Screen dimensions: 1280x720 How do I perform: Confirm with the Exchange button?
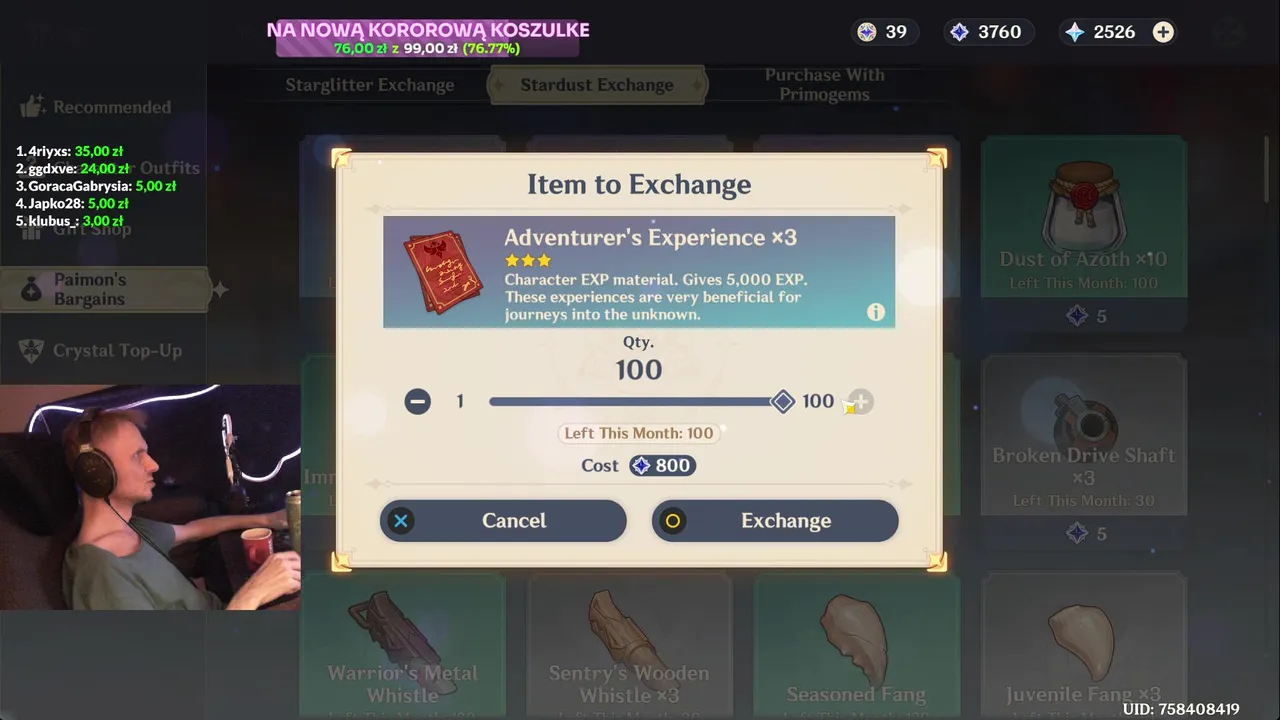tap(775, 521)
